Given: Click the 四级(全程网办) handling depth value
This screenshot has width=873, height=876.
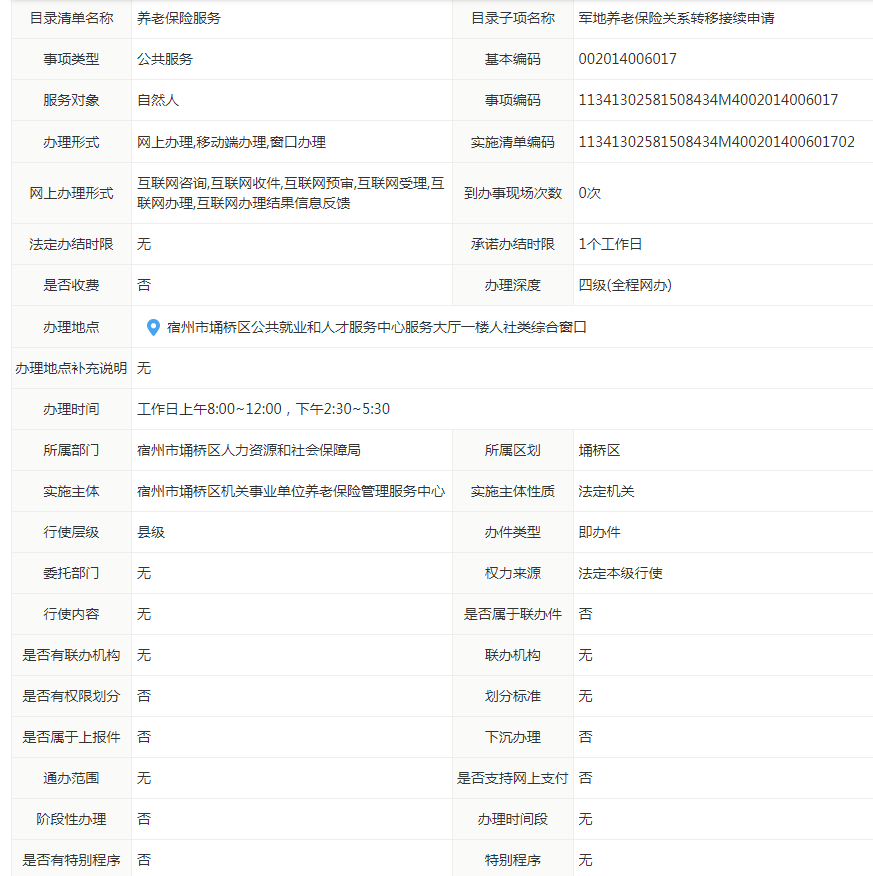Looking at the screenshot, I should click(x=625, y=285).
